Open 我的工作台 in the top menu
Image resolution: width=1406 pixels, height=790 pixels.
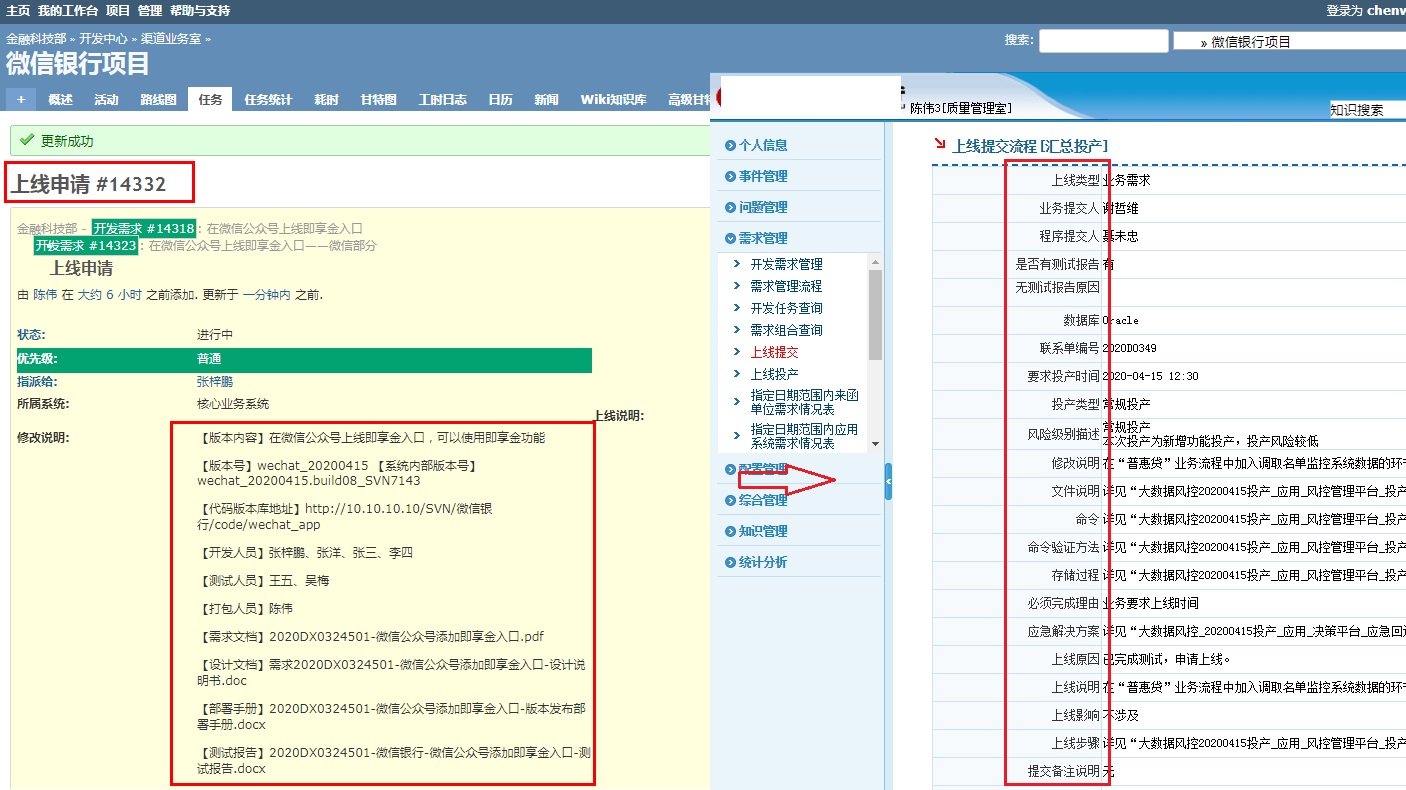[68, 11]
